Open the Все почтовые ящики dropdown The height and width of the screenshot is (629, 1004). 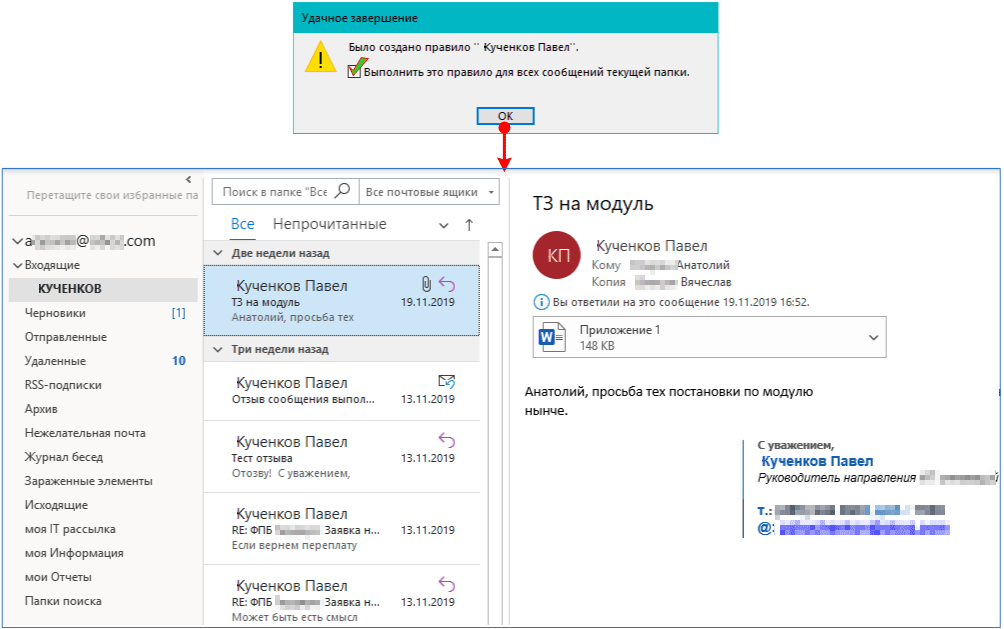(x=430, y=191)
